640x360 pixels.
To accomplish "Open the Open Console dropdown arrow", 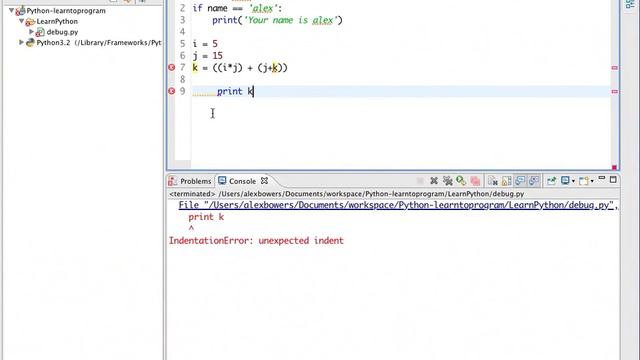I will pos(592,181).
